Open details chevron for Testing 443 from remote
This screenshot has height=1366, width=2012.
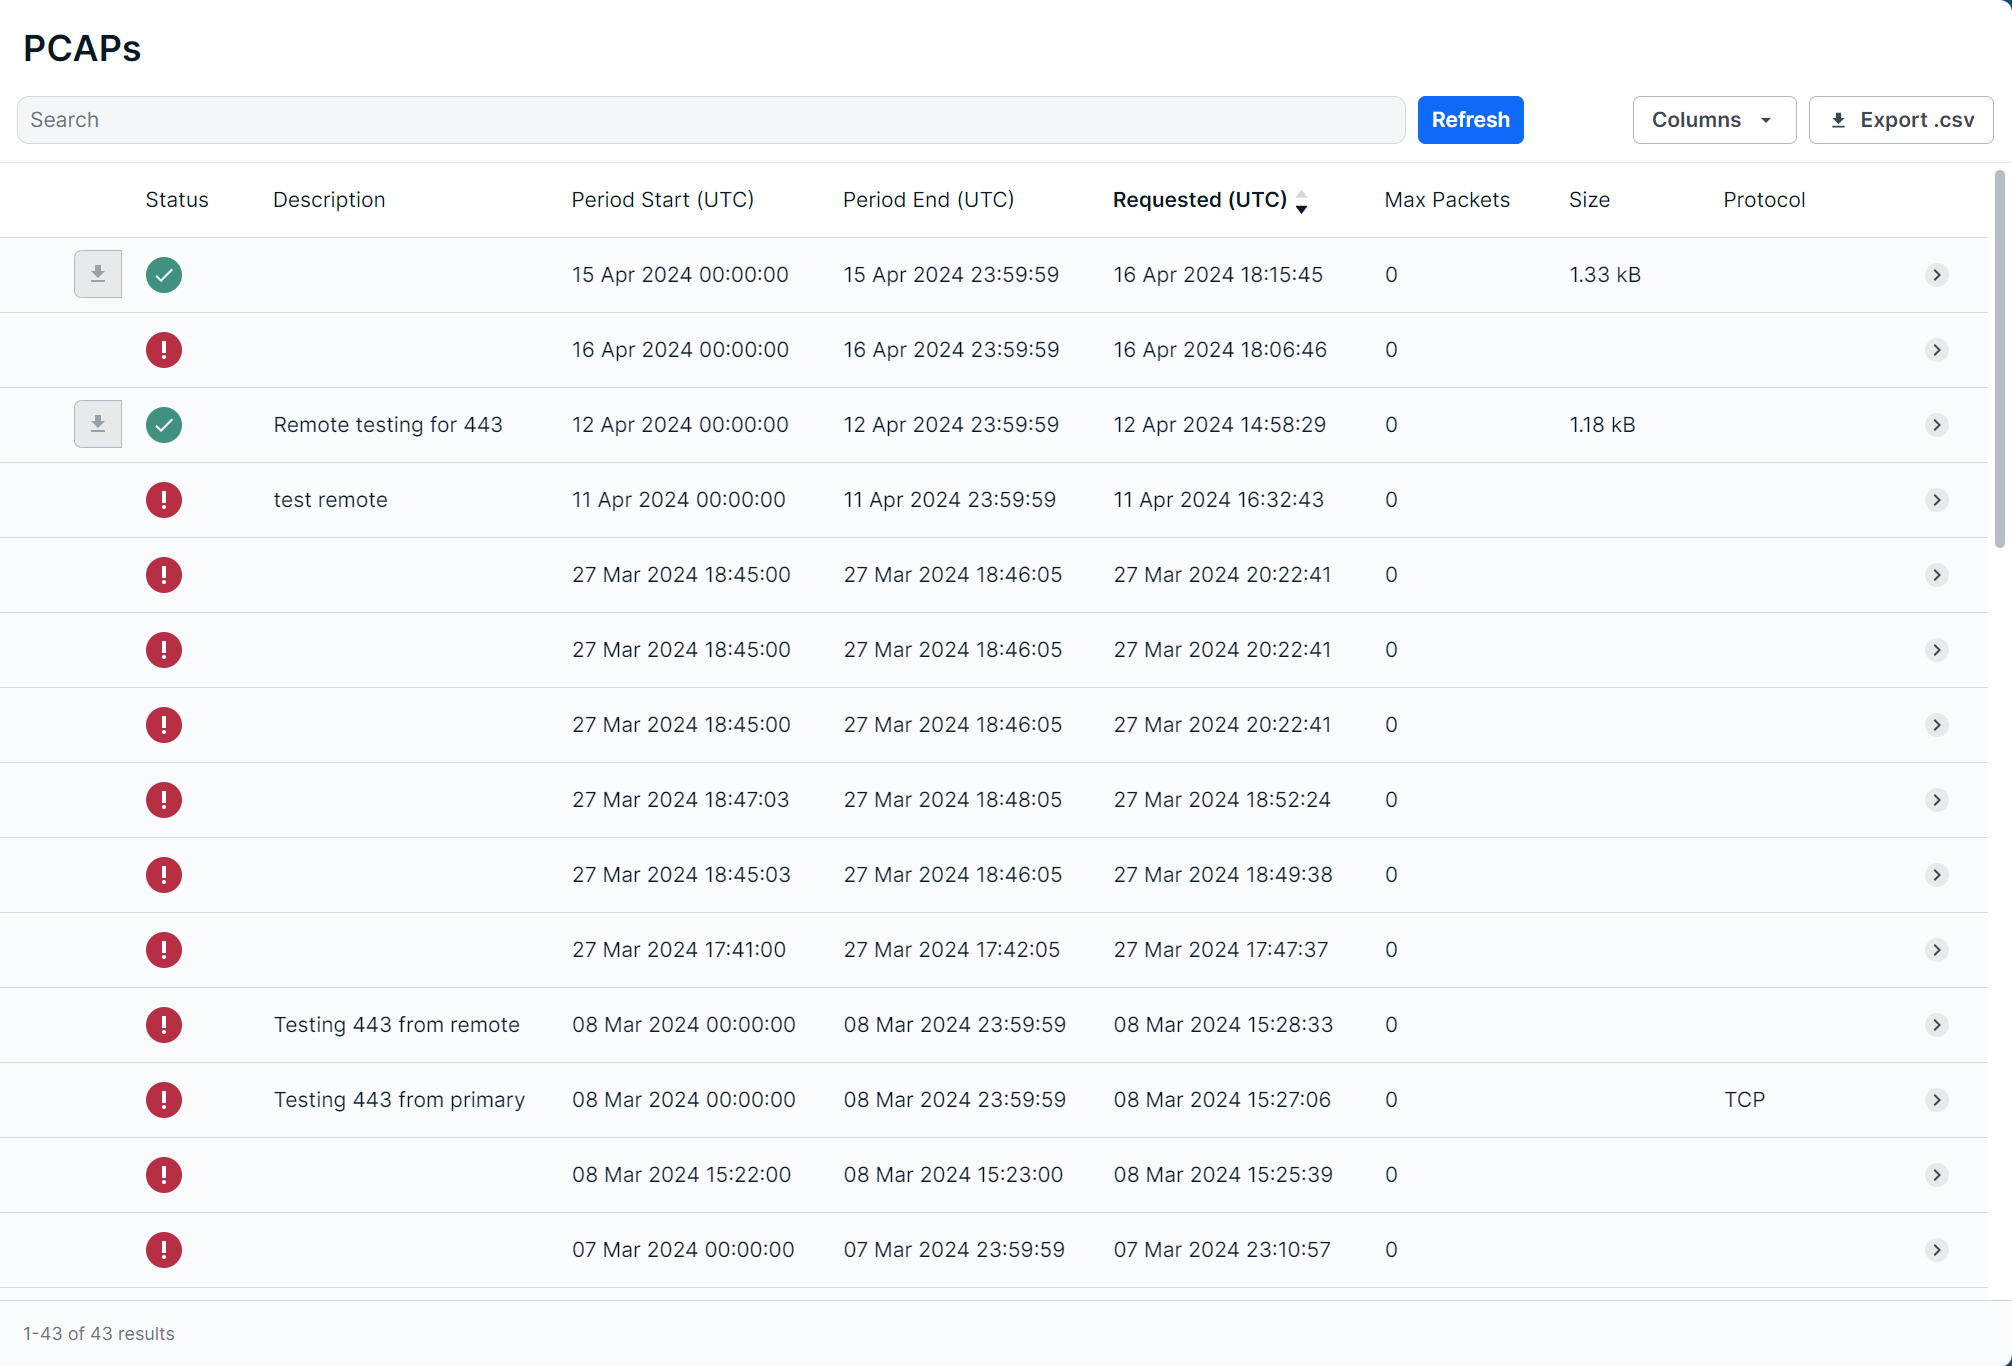(x=1936, y=1025)
